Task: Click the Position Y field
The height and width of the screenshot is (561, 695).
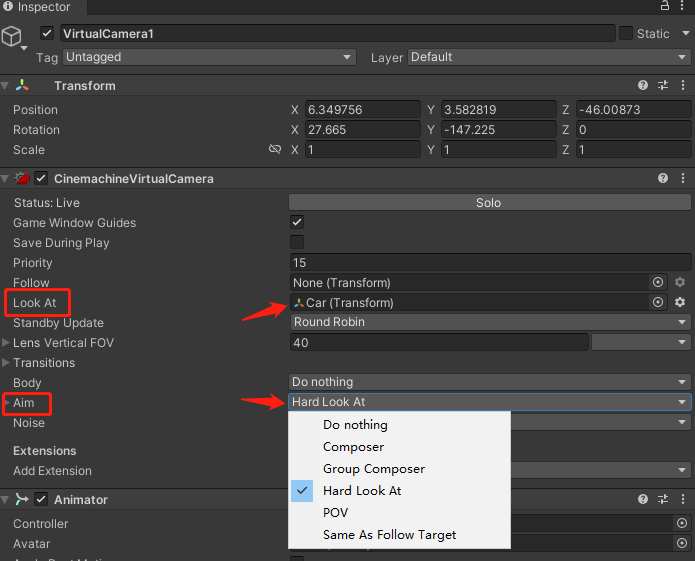Action: [499, 109]
